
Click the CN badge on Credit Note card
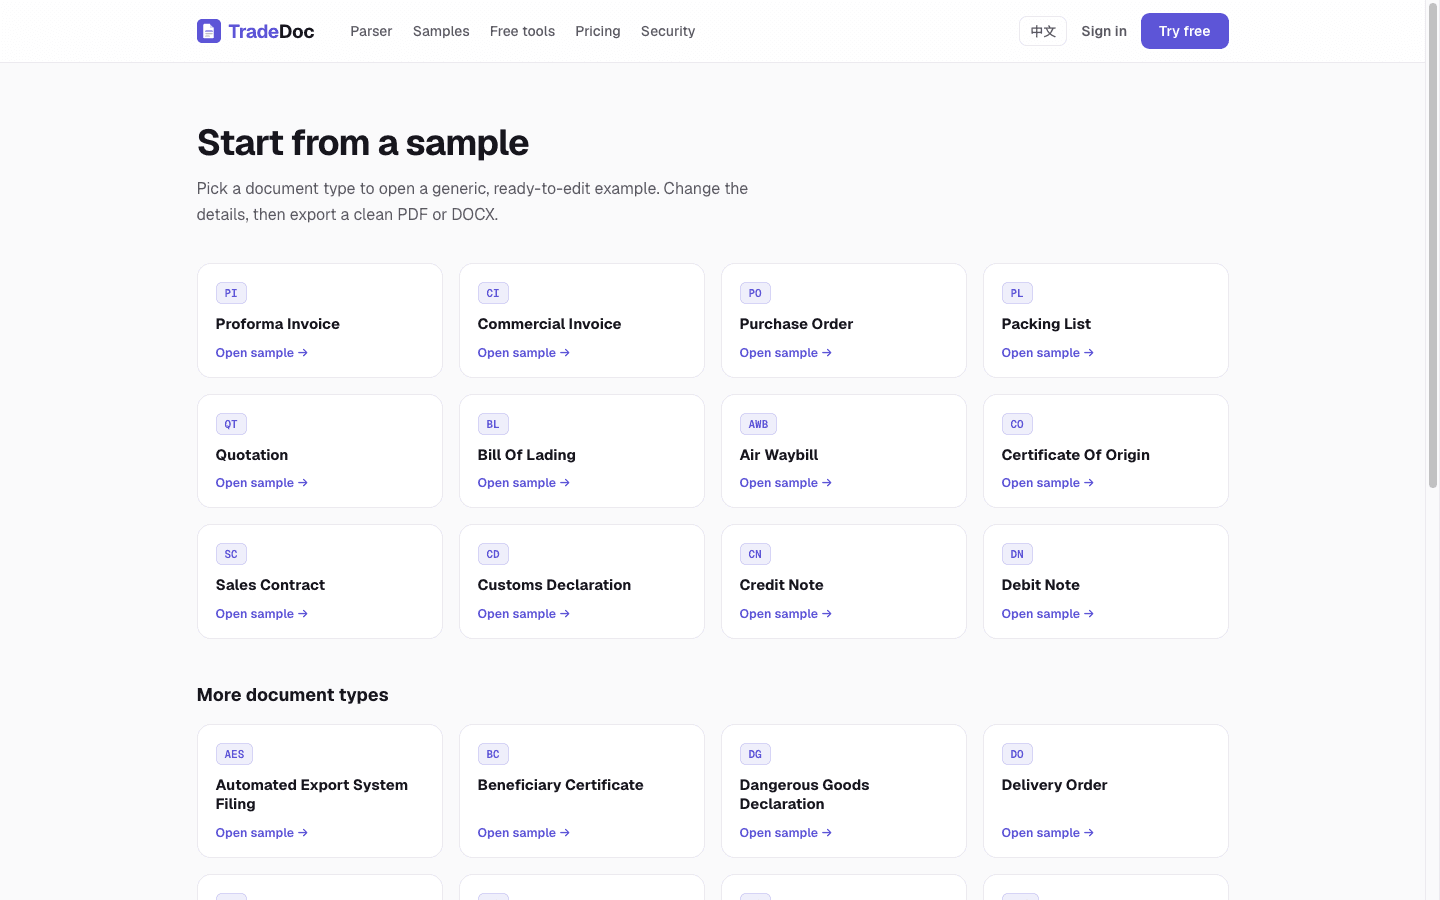[755, 554]
